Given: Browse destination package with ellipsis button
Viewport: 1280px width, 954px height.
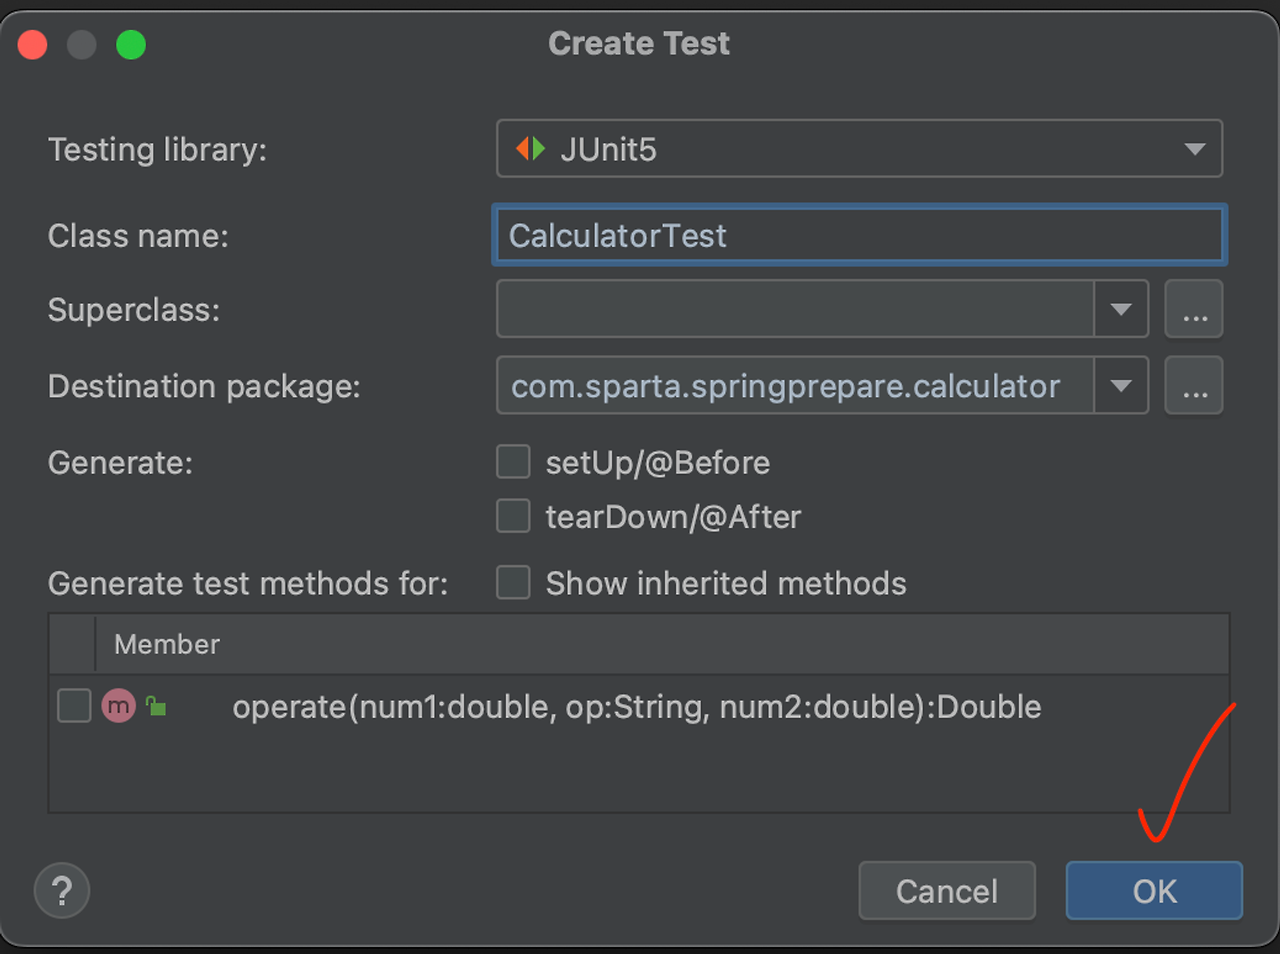Looking at the screenshot, I should click(x=1194, y=386).
